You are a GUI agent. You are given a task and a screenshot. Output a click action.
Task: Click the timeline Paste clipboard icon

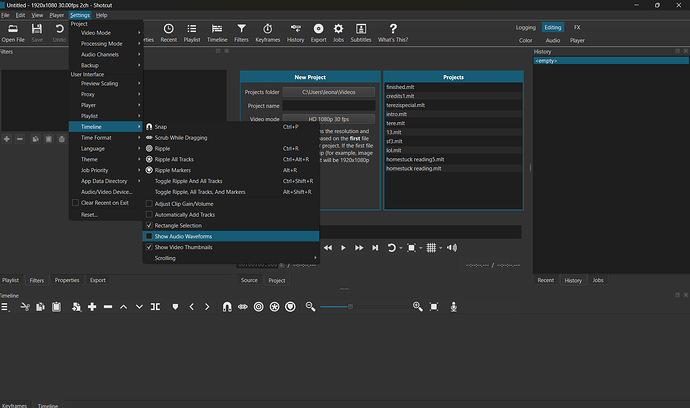(x=56, y=307)
